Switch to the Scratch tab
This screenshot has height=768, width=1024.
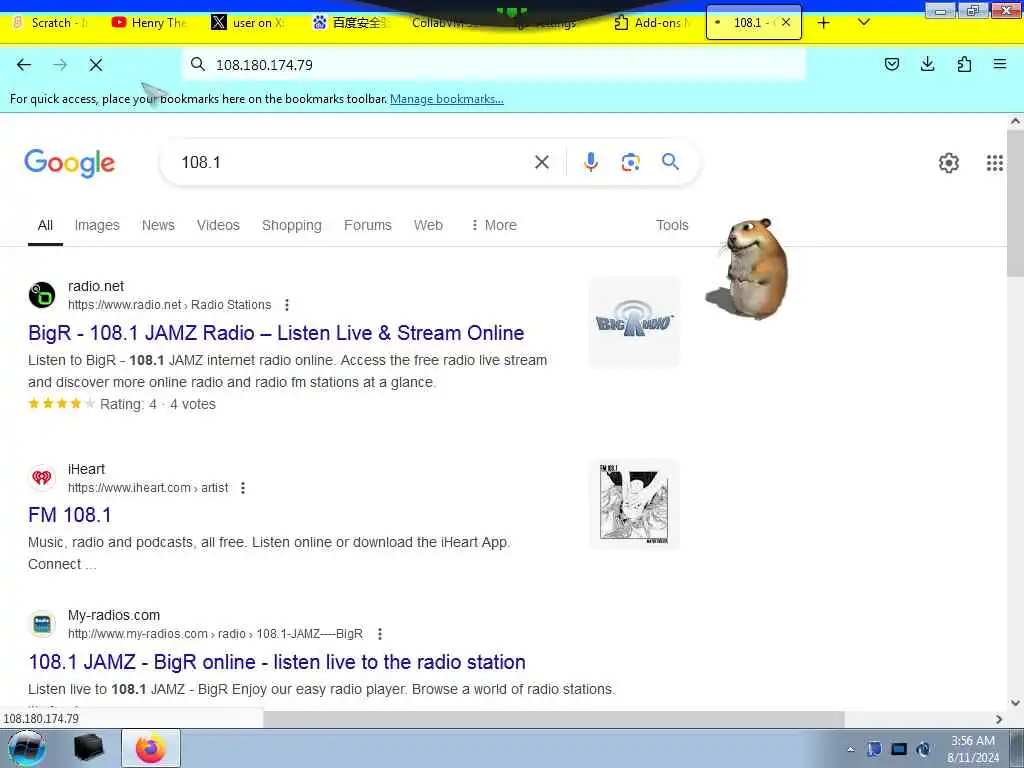pos(52,23)
